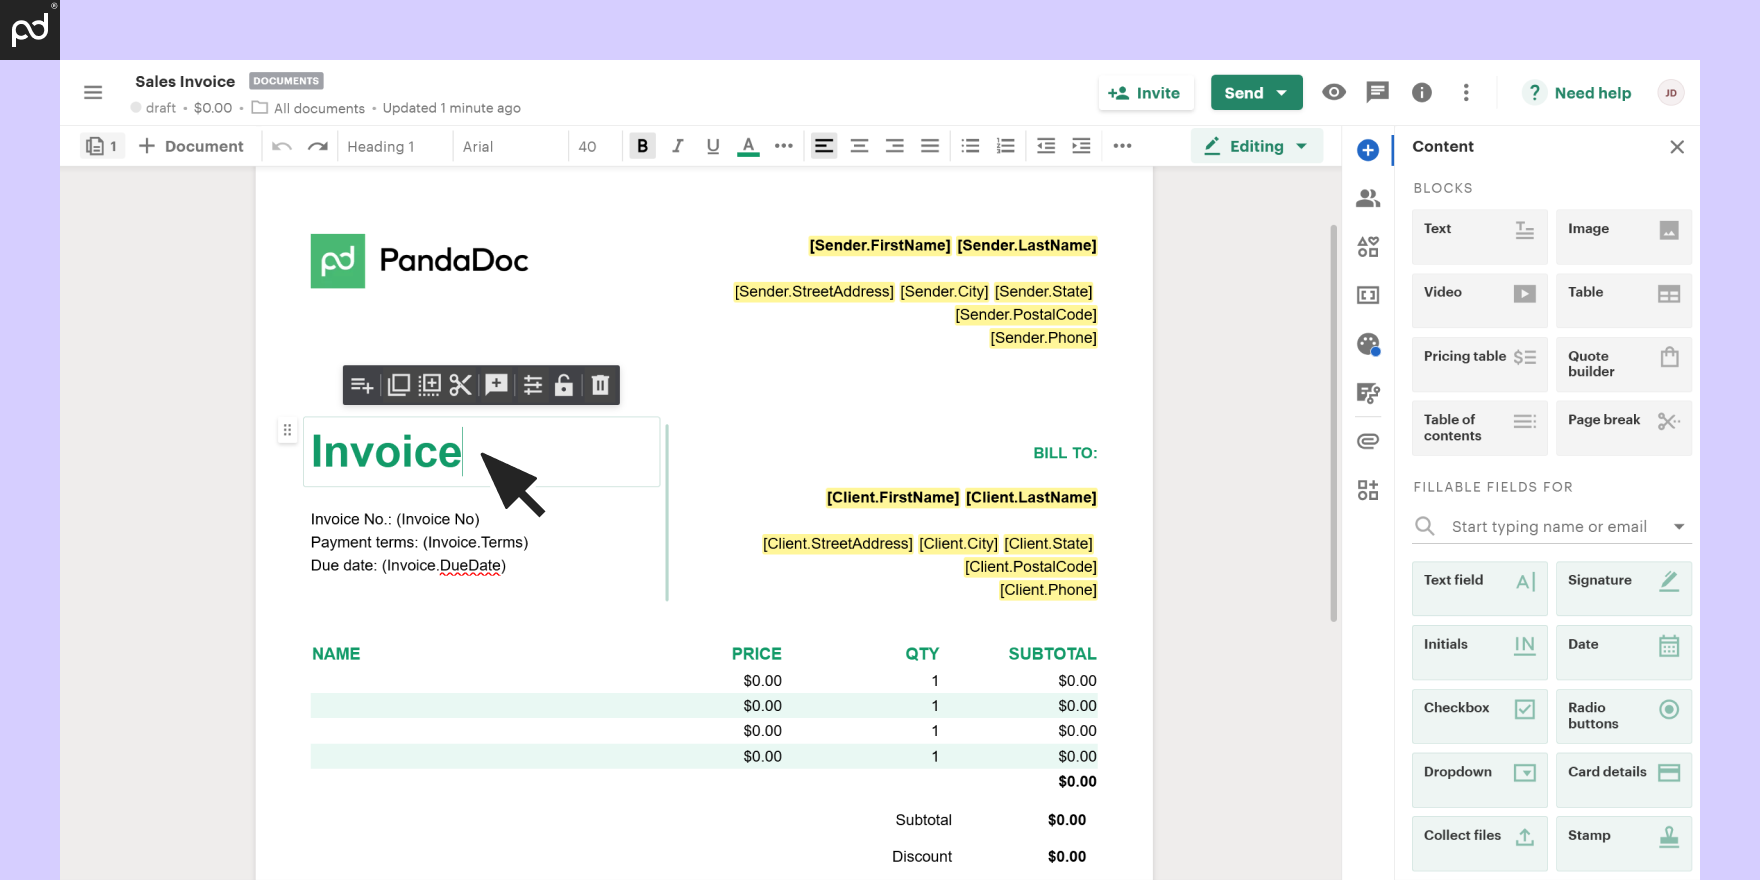Select the Text block

(1480, 237)
